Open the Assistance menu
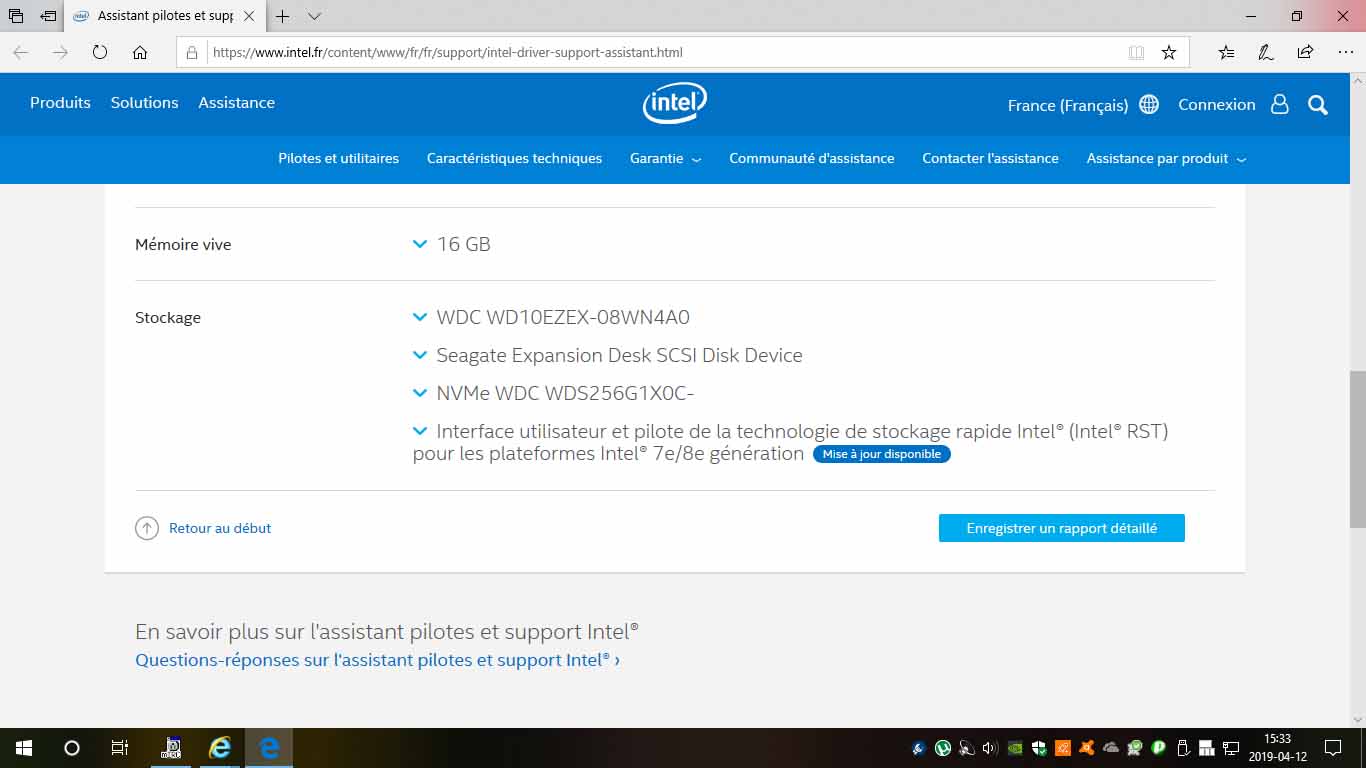 (236, 103)
